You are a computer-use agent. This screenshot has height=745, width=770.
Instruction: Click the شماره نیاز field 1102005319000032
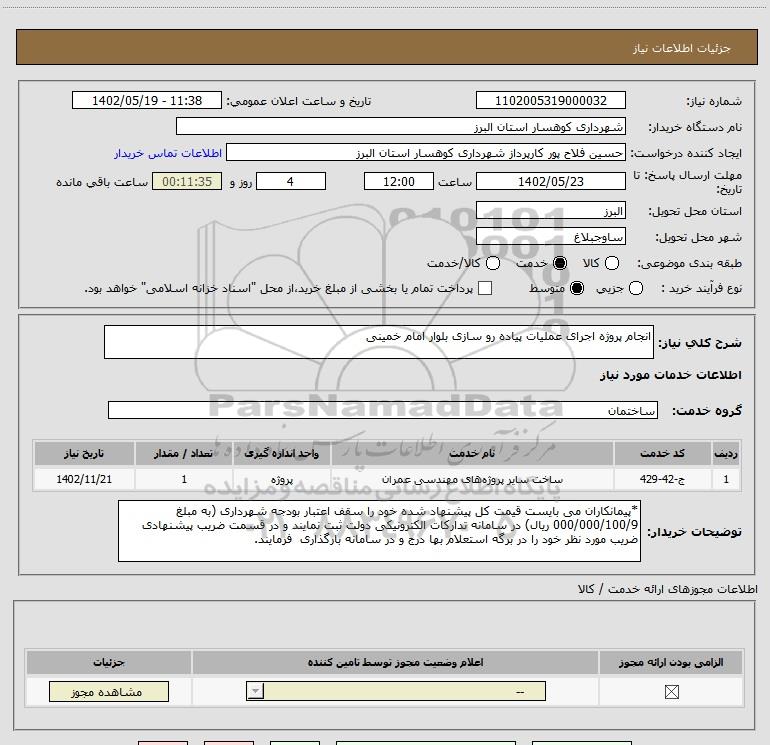[x=550, y=100]
